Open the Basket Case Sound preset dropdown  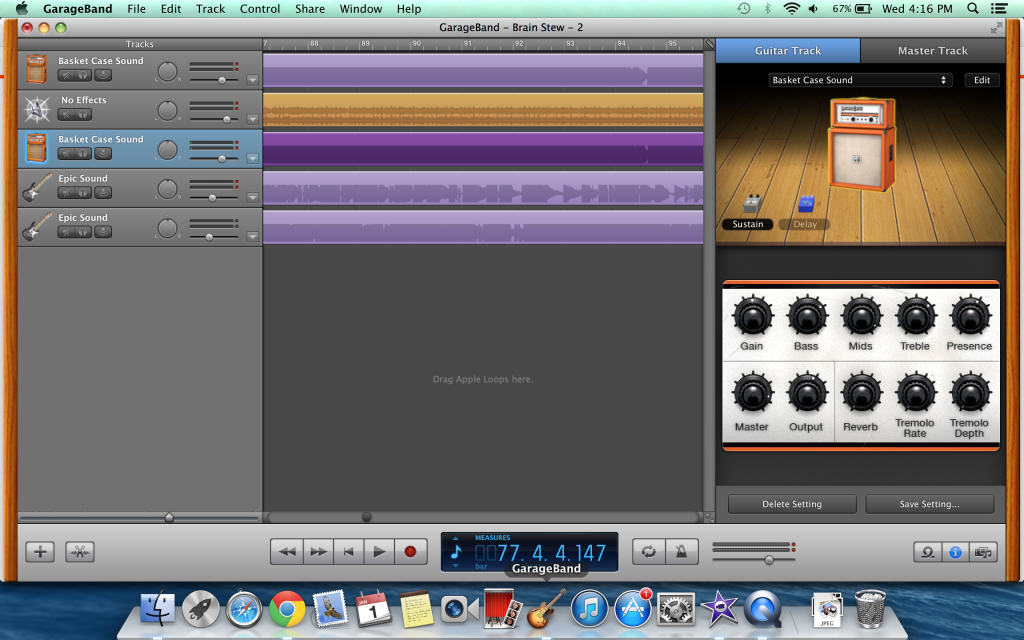pos(860,80)
